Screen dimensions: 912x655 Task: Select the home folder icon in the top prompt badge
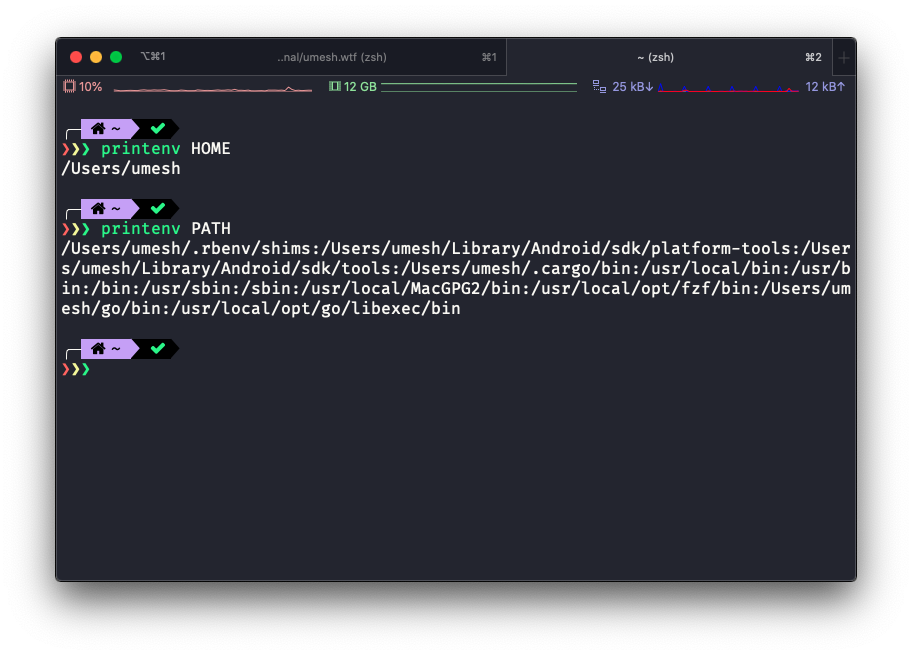[x=97, y=128]
